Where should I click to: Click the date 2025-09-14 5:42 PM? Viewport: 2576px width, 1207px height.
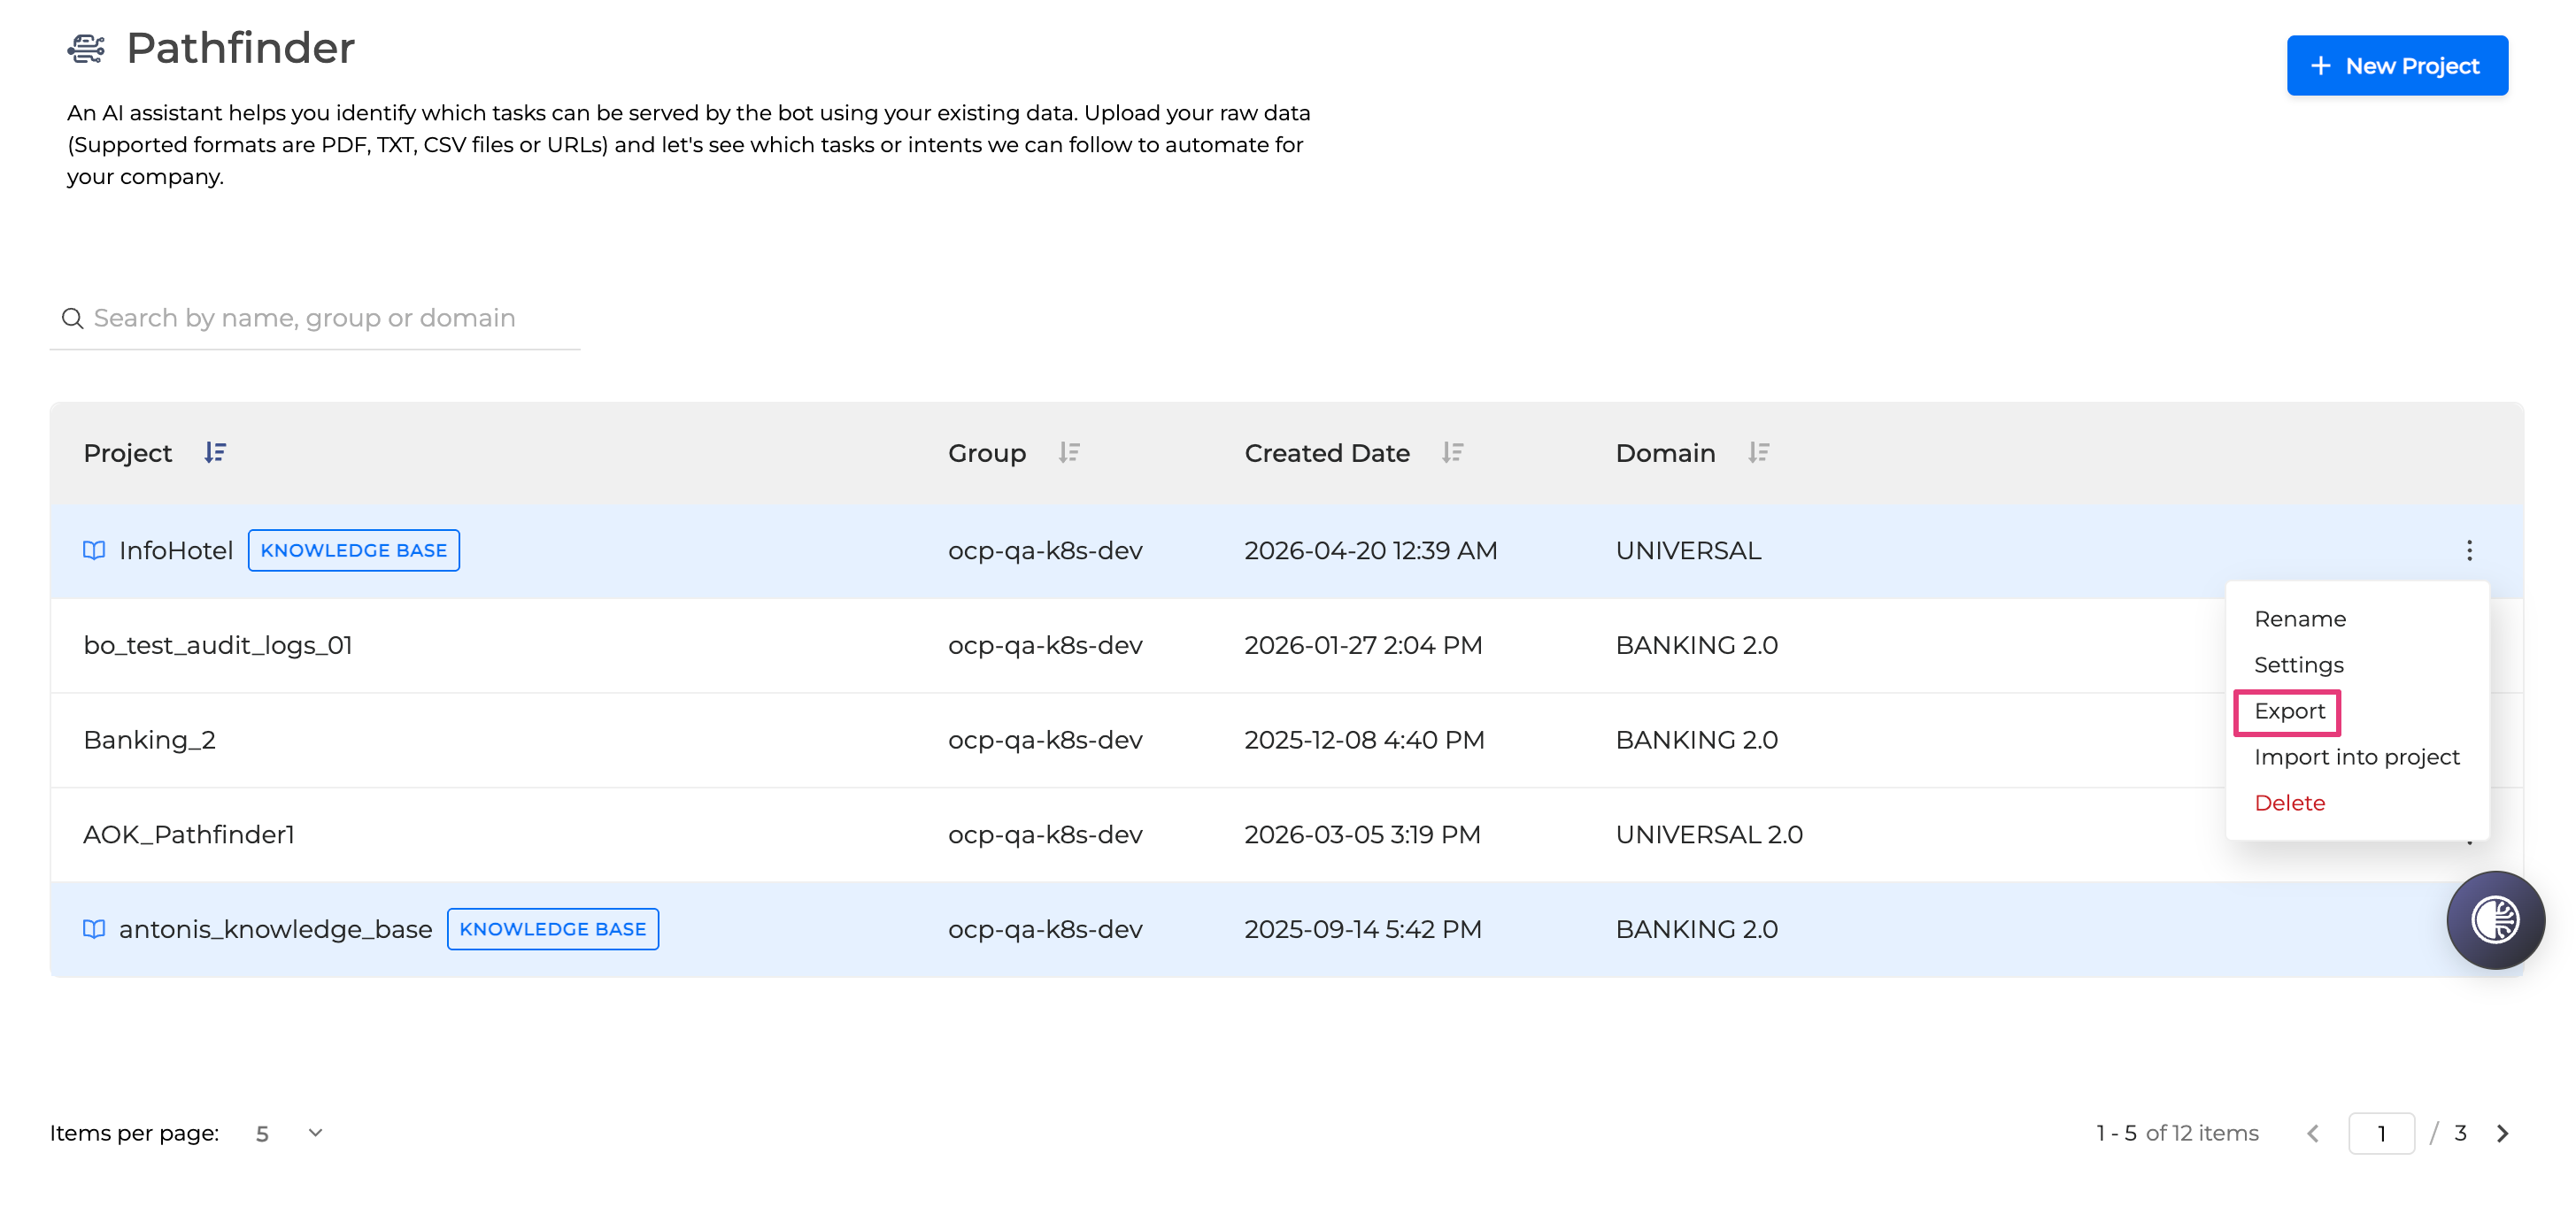[1362, 929]
